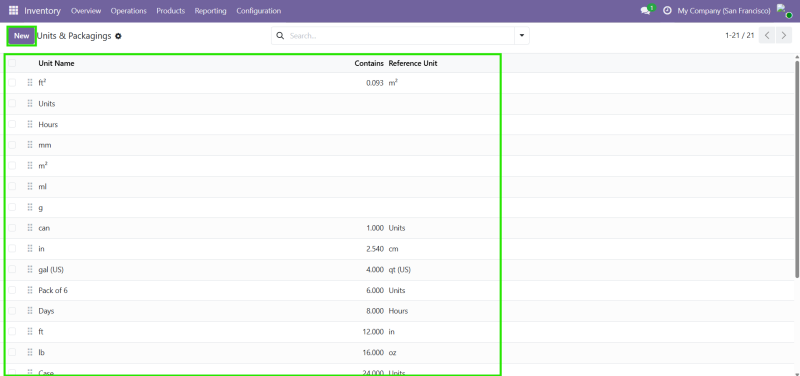The image size is (800, 376).
Task: Click the 2.540 contains value
Action: click(x=374, y=249)
